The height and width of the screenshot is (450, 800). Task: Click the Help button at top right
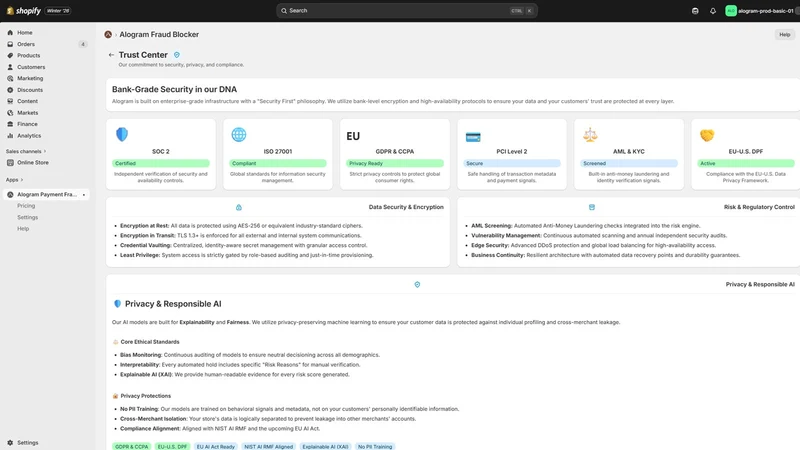(x=784, y=35)
